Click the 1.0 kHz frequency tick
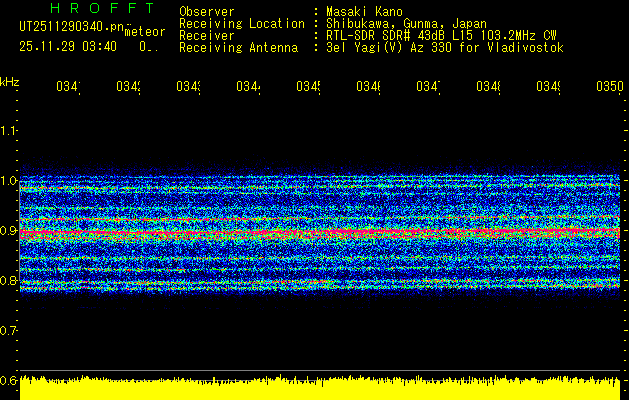Screen dimensions: 629x400 pos(9,181)
